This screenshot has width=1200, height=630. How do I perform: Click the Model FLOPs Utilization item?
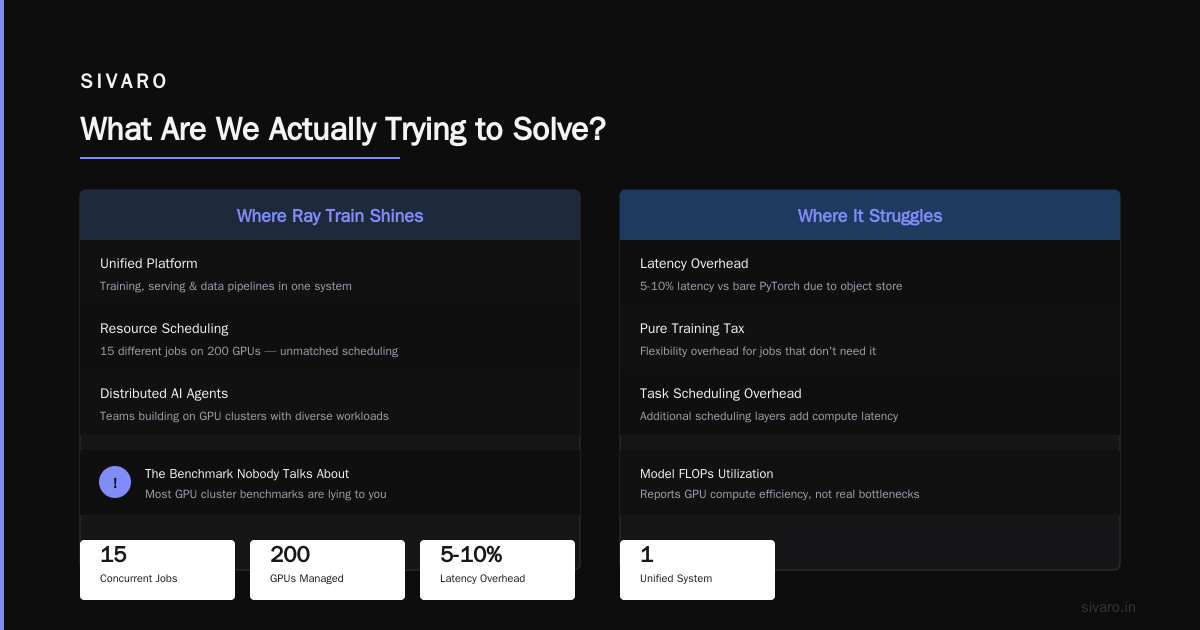click(870, 483)
